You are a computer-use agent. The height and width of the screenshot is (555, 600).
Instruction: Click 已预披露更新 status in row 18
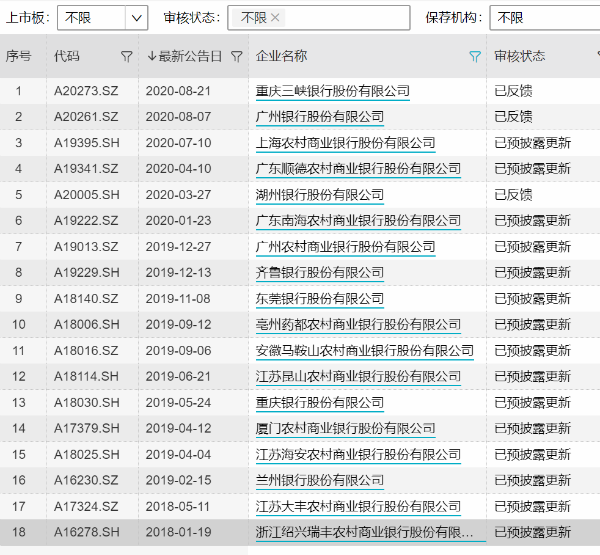pyautogui.click(x=532, y=532)
